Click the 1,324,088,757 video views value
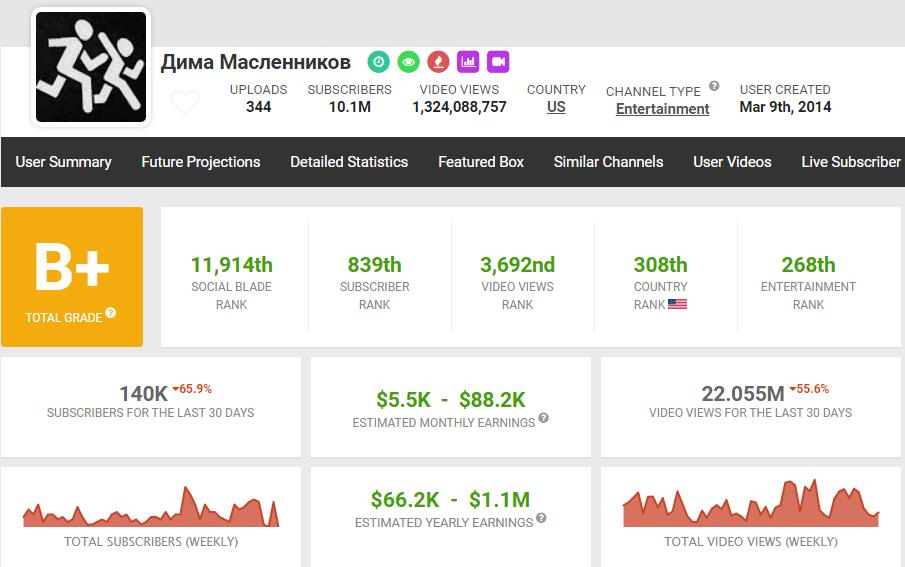The height and width of the screenshot is (567, 905). [459, 107]
